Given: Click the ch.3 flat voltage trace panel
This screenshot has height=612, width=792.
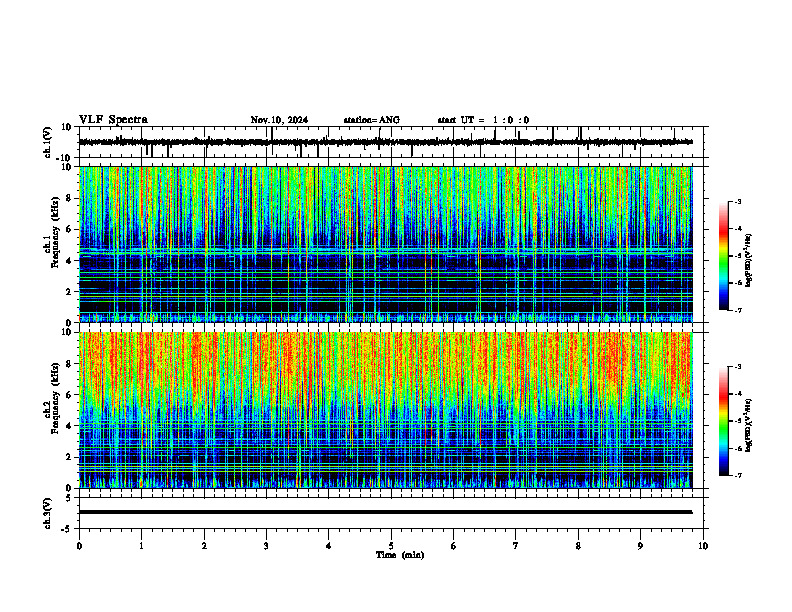Looking at the screenshot, I should [x=393, y=513].
